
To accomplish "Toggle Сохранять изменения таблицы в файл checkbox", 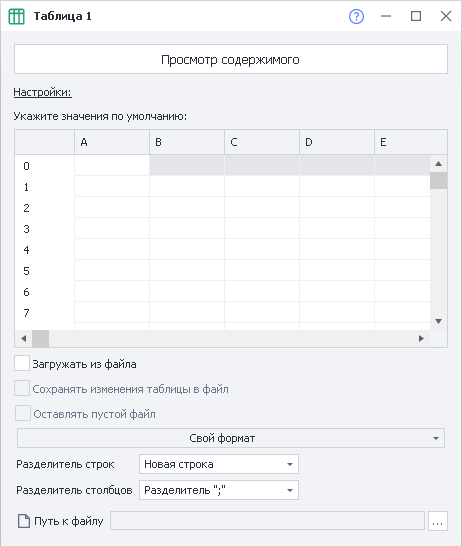I will (22, 388).
